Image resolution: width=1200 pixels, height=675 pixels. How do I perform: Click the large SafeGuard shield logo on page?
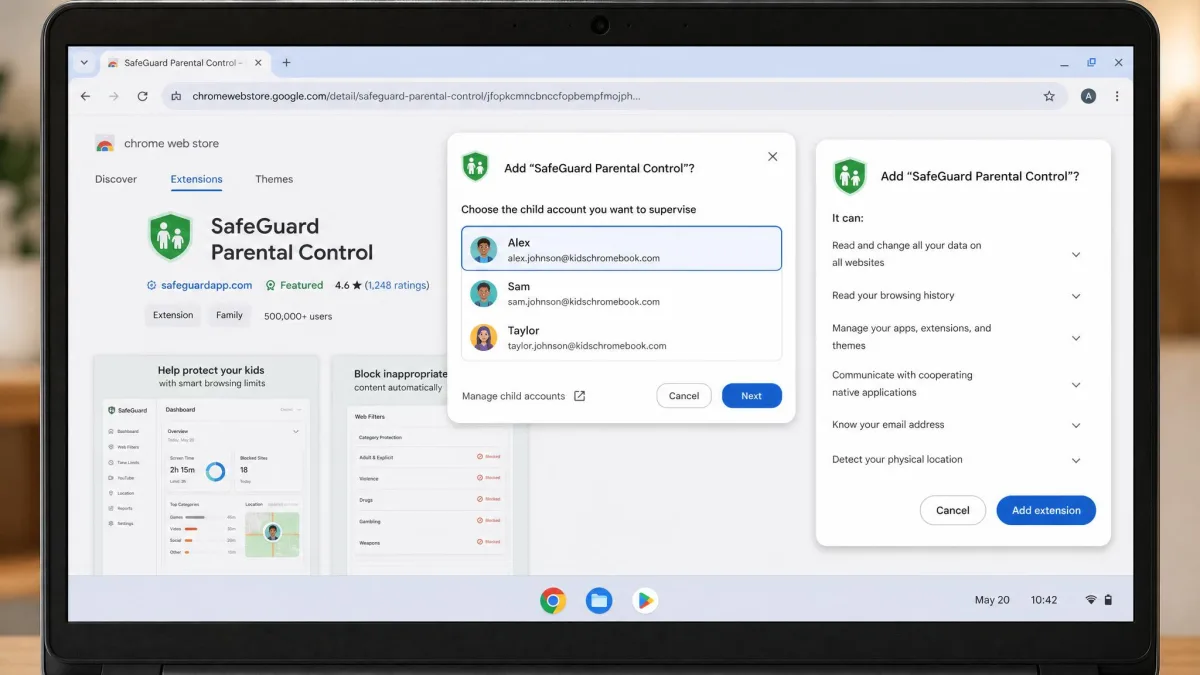pos(170,237)
